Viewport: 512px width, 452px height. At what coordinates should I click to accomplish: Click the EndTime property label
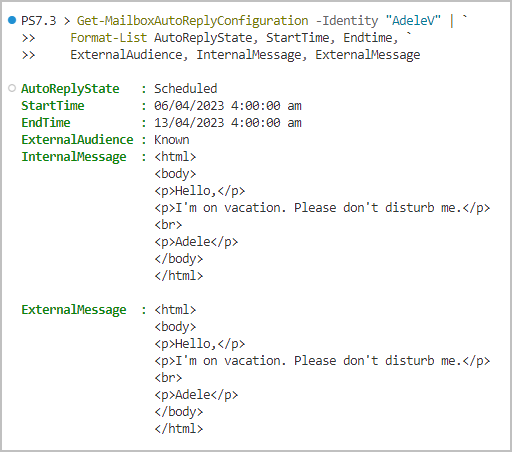pos(46,123)
